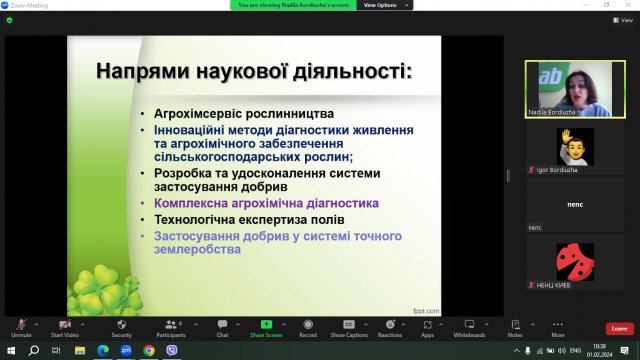
Task: Open the More menu
Action: 558,329
